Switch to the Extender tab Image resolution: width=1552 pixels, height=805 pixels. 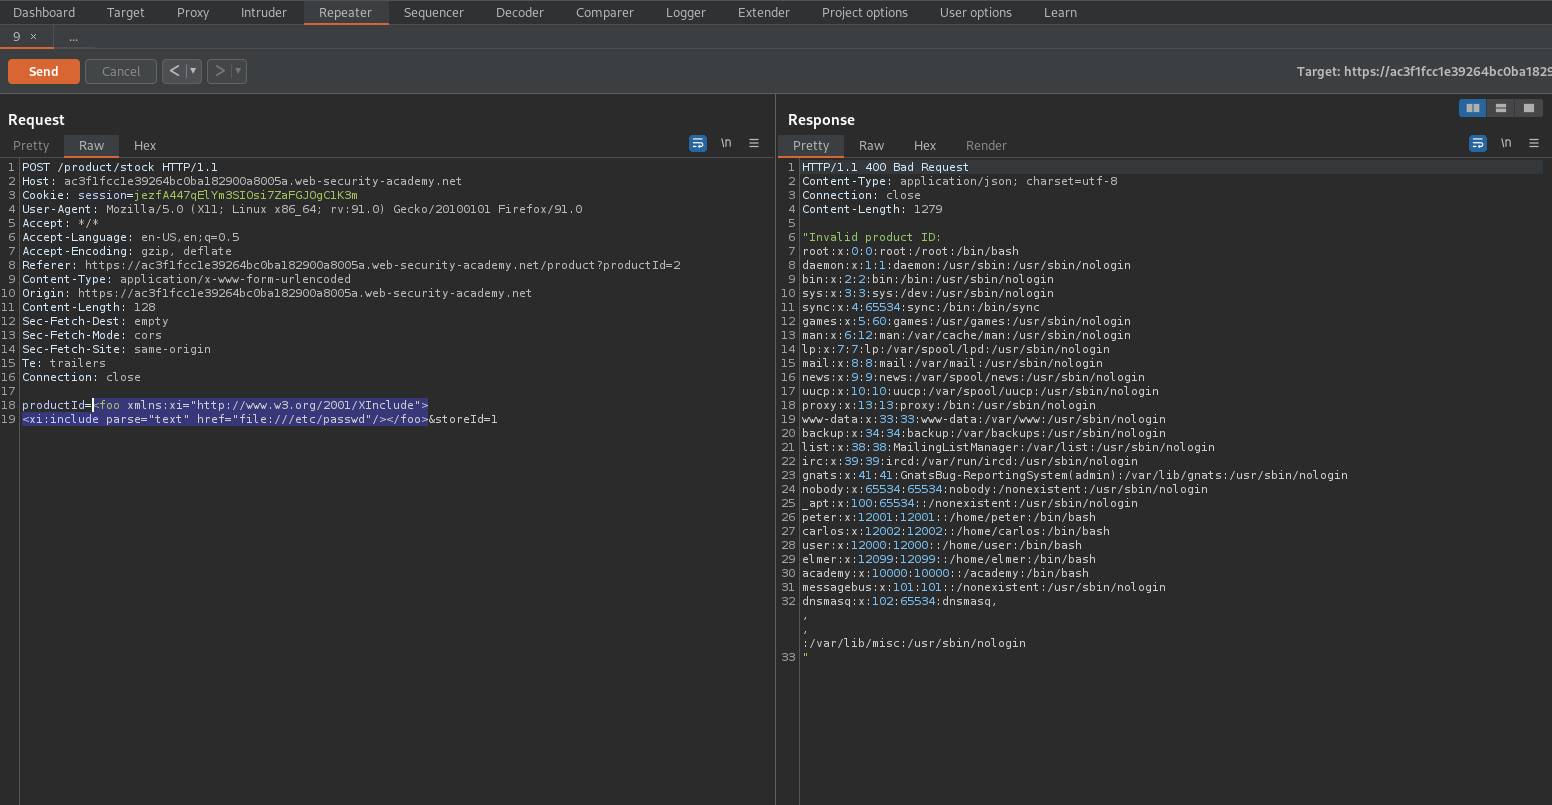coord(764,12)
